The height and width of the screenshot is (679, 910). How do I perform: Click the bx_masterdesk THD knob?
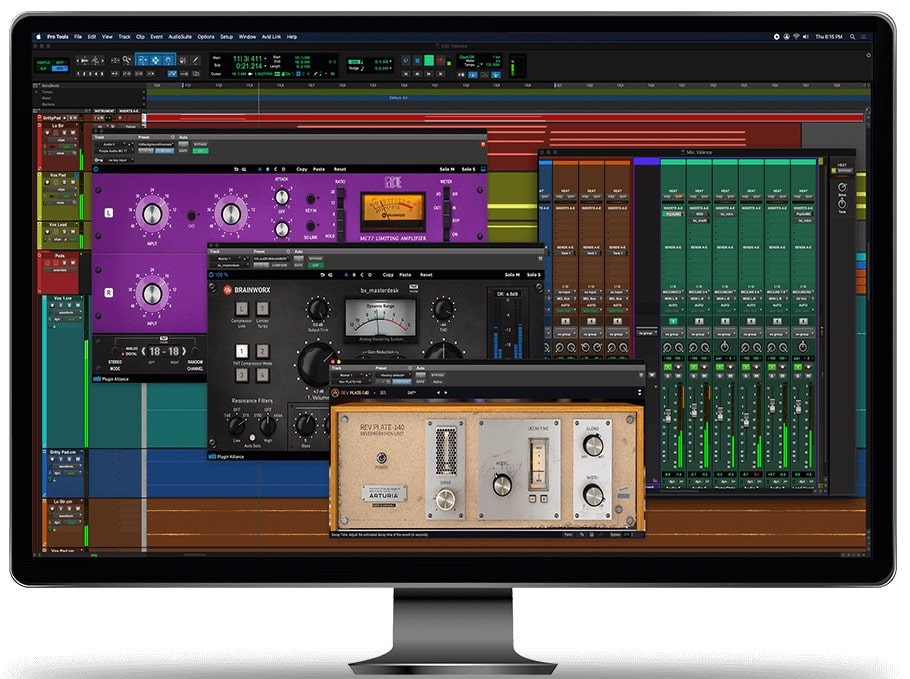(443, 308)
